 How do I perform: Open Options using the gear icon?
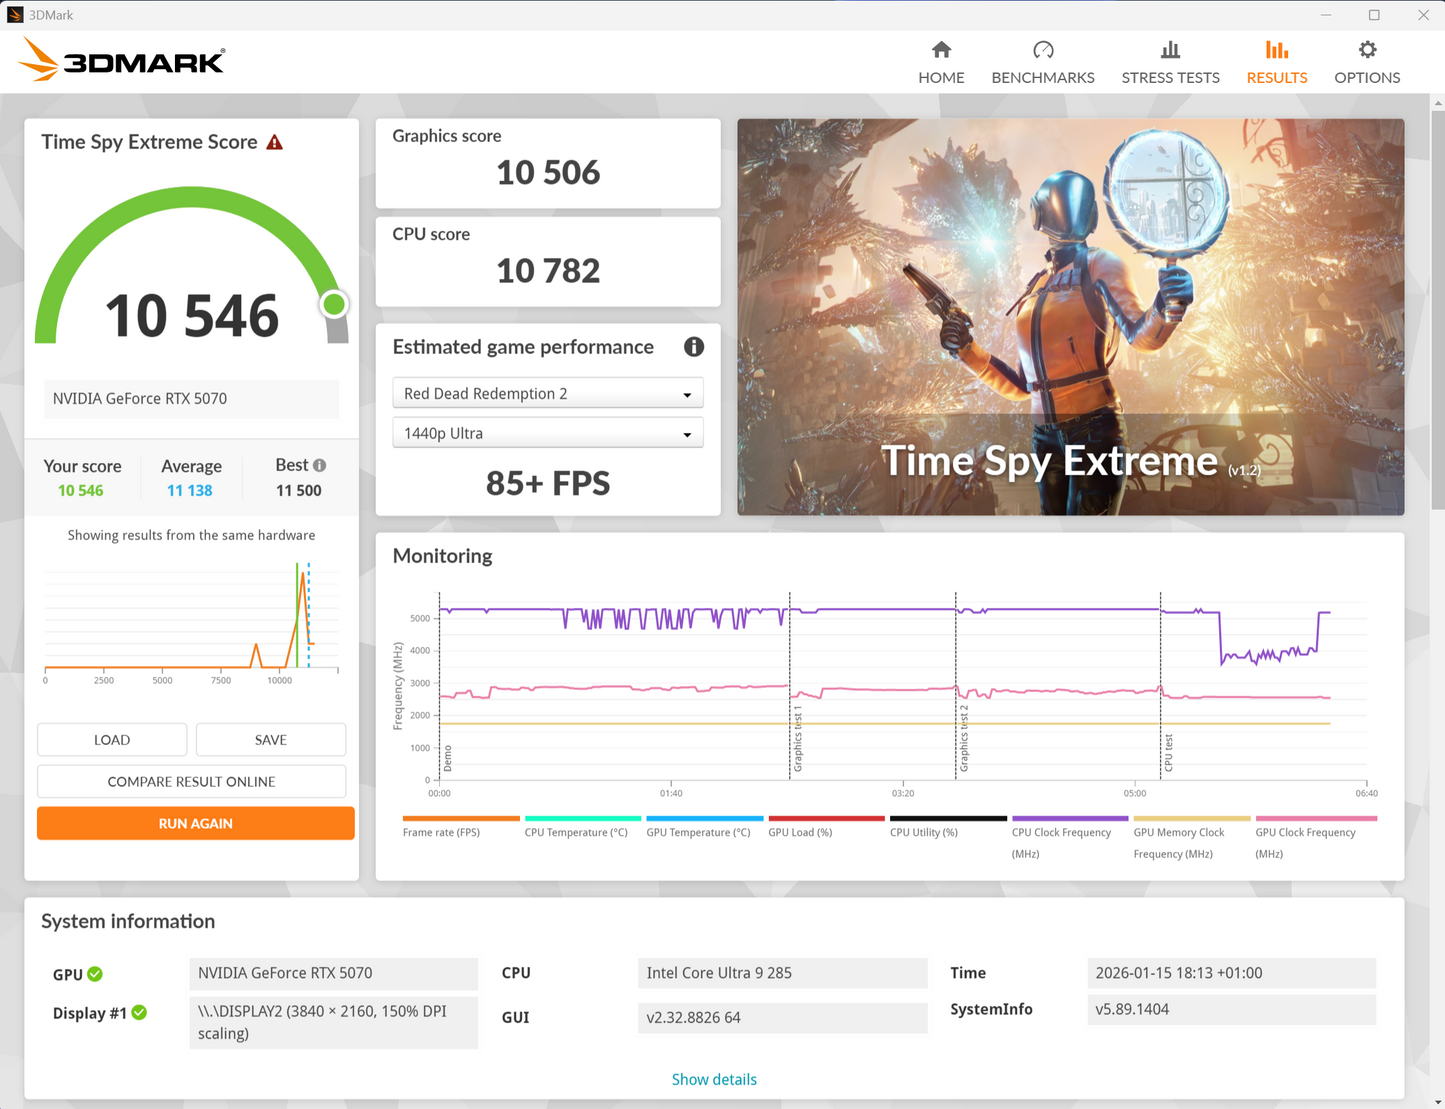click(1367, 49)
